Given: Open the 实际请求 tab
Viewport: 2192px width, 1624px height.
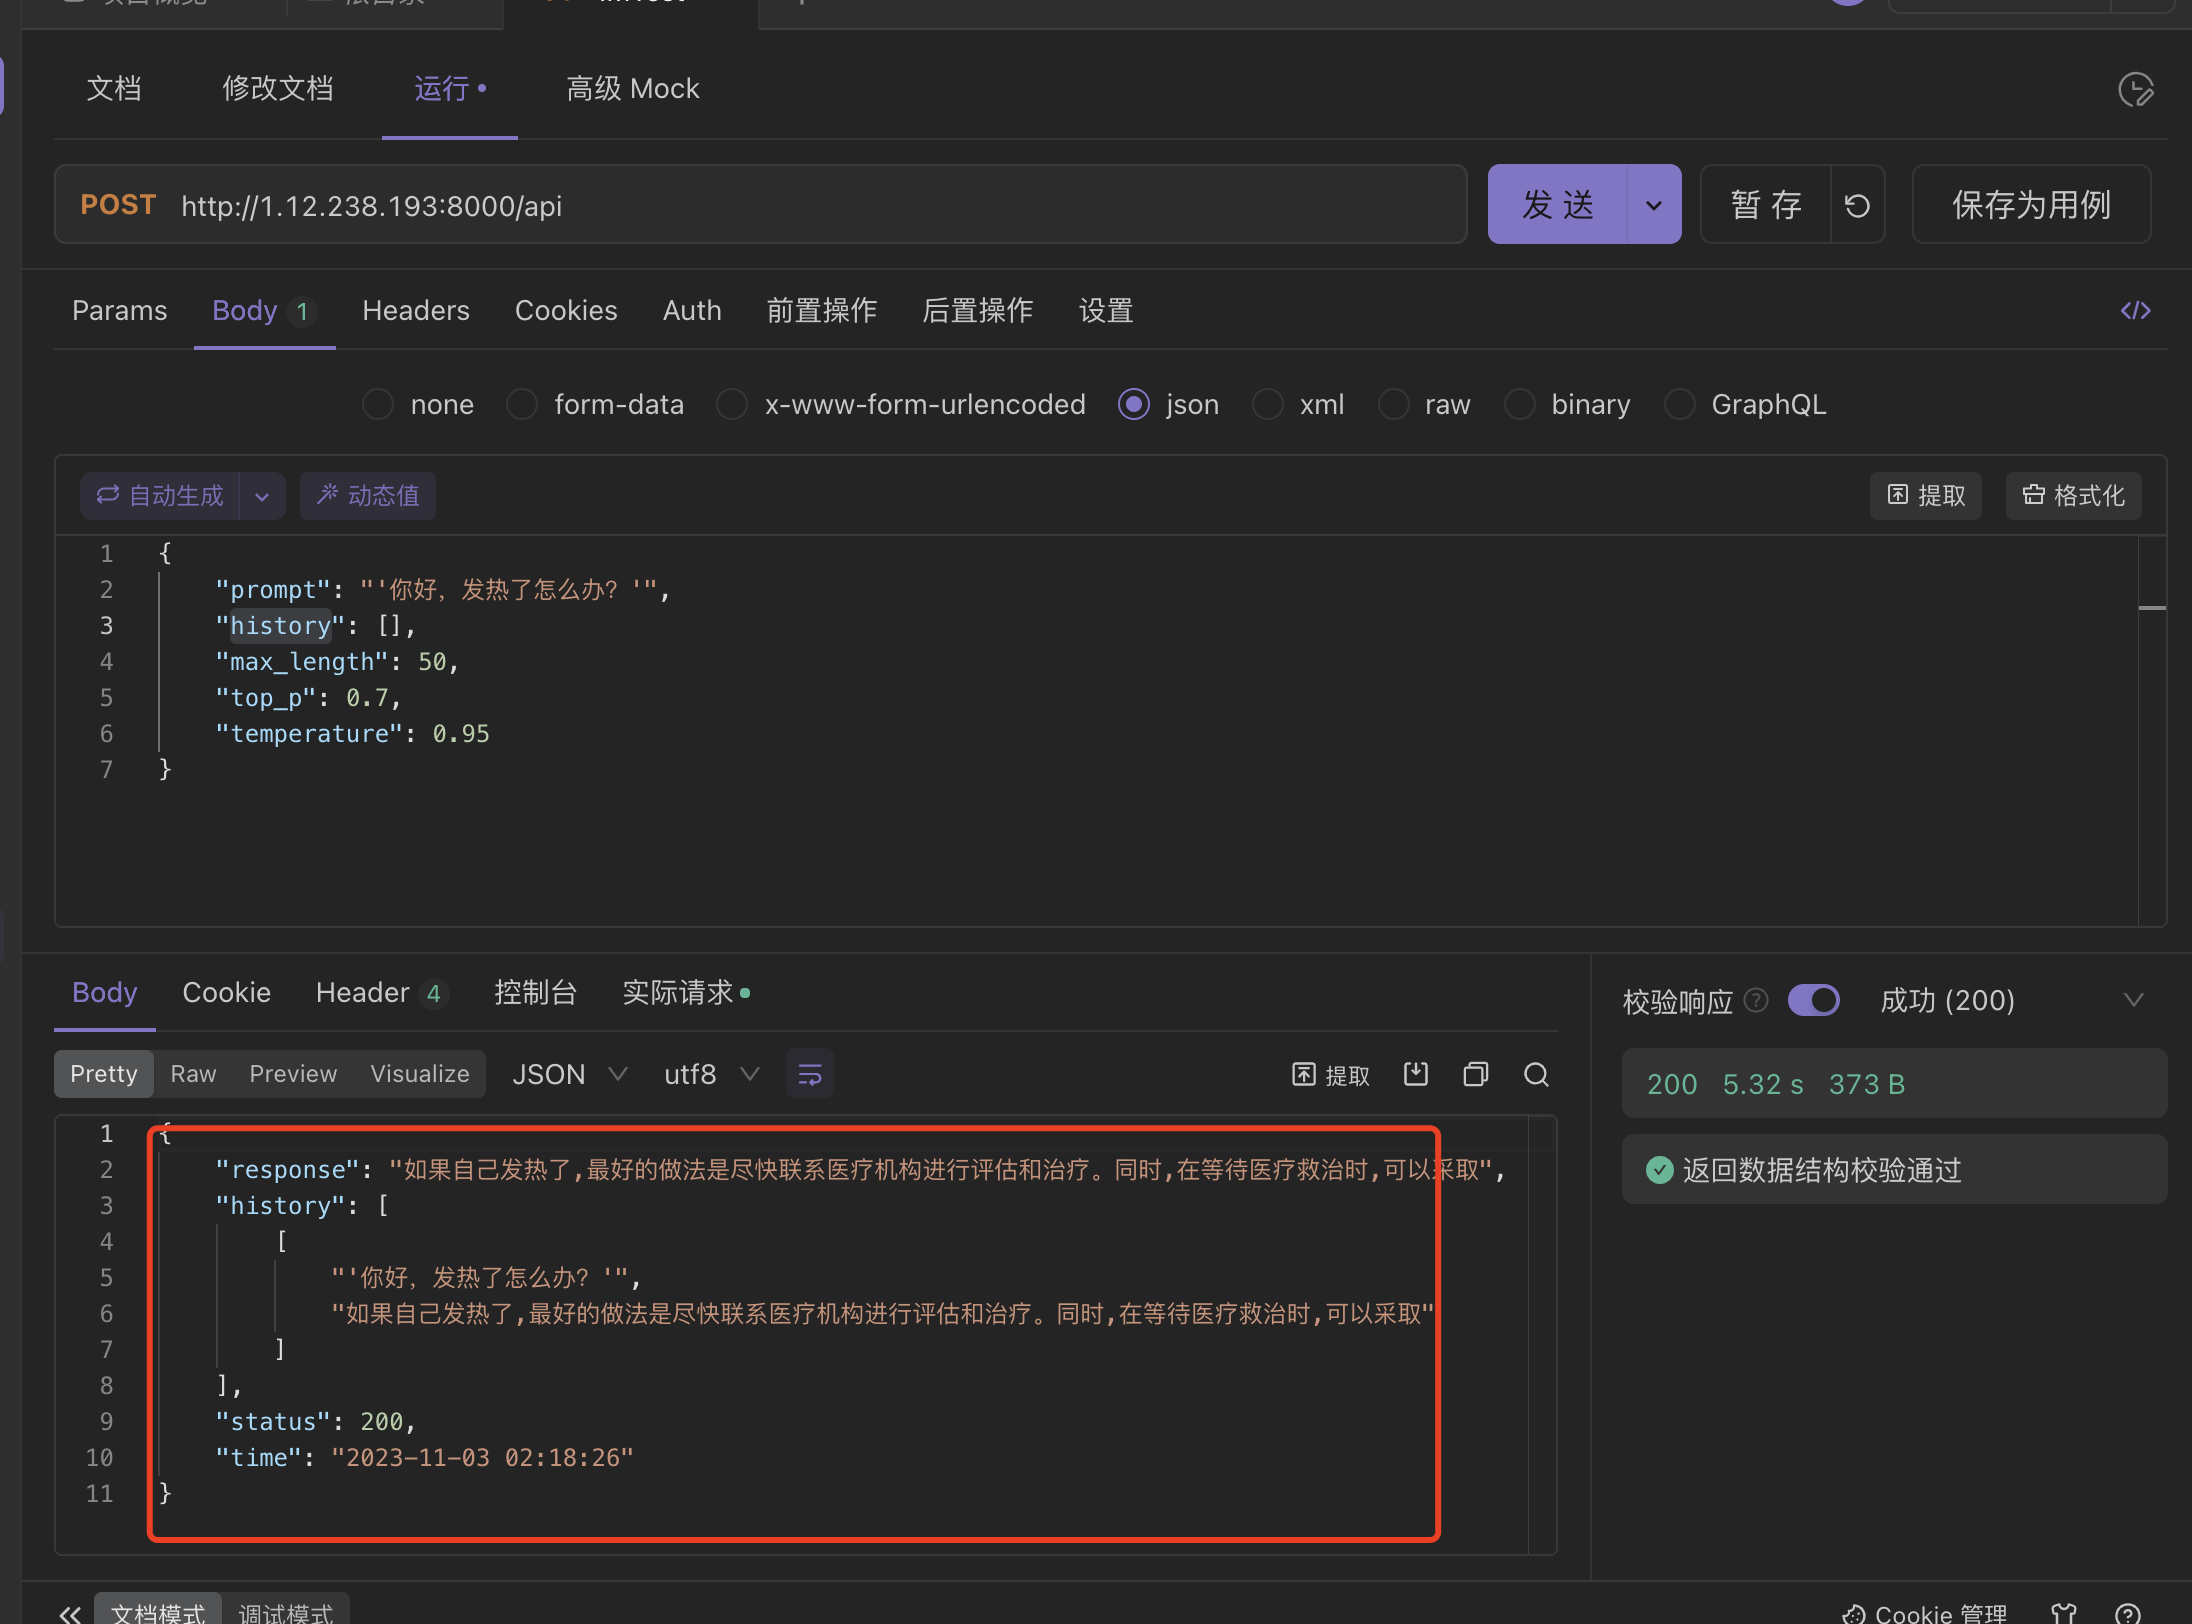Looking at the screenshot, I should 686,993.
